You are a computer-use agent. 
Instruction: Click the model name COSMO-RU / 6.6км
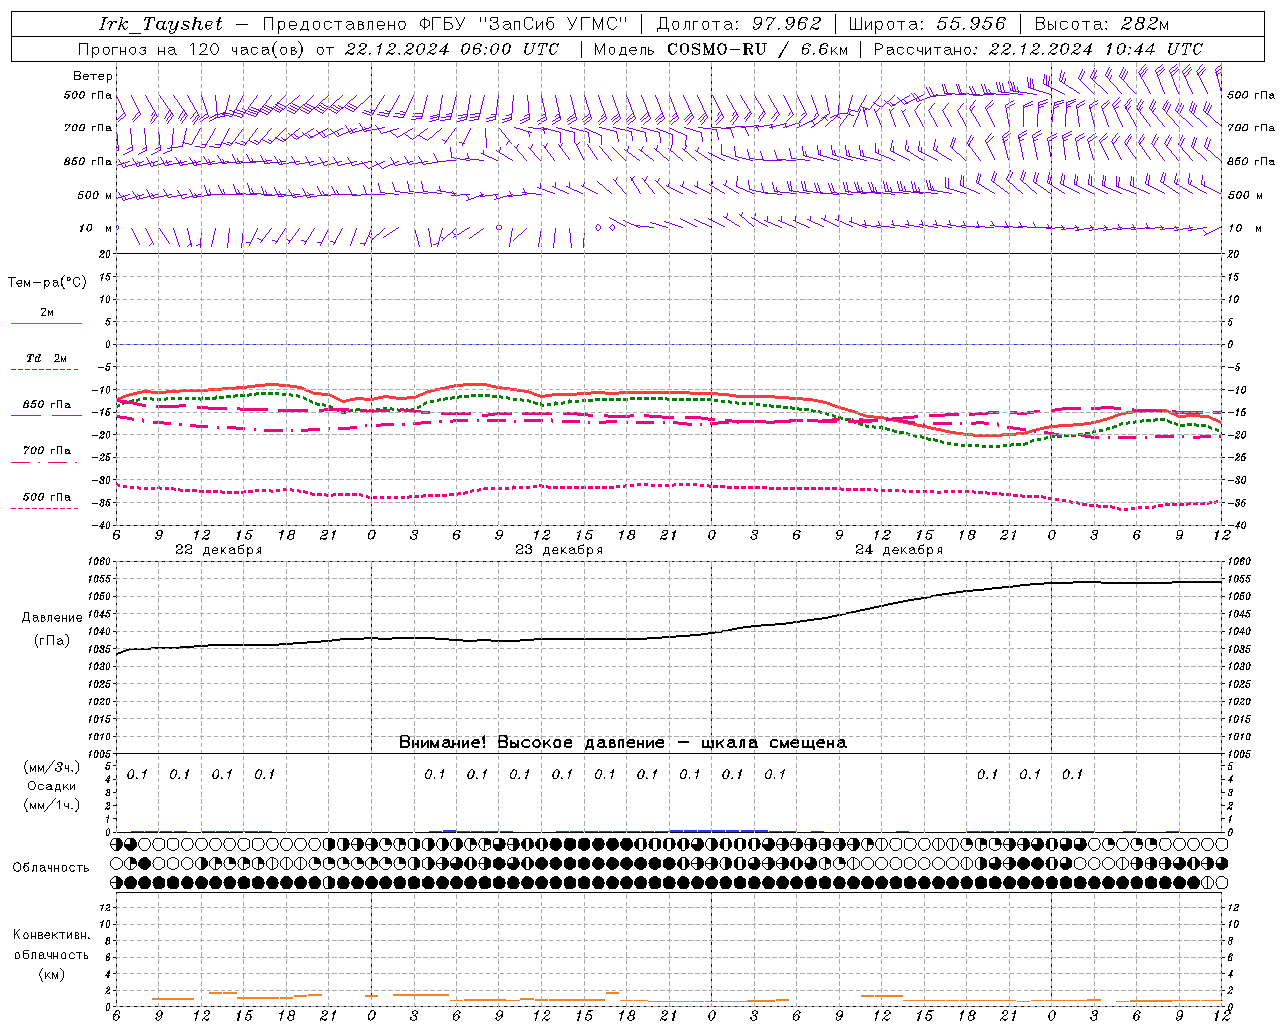coord(757,49)
